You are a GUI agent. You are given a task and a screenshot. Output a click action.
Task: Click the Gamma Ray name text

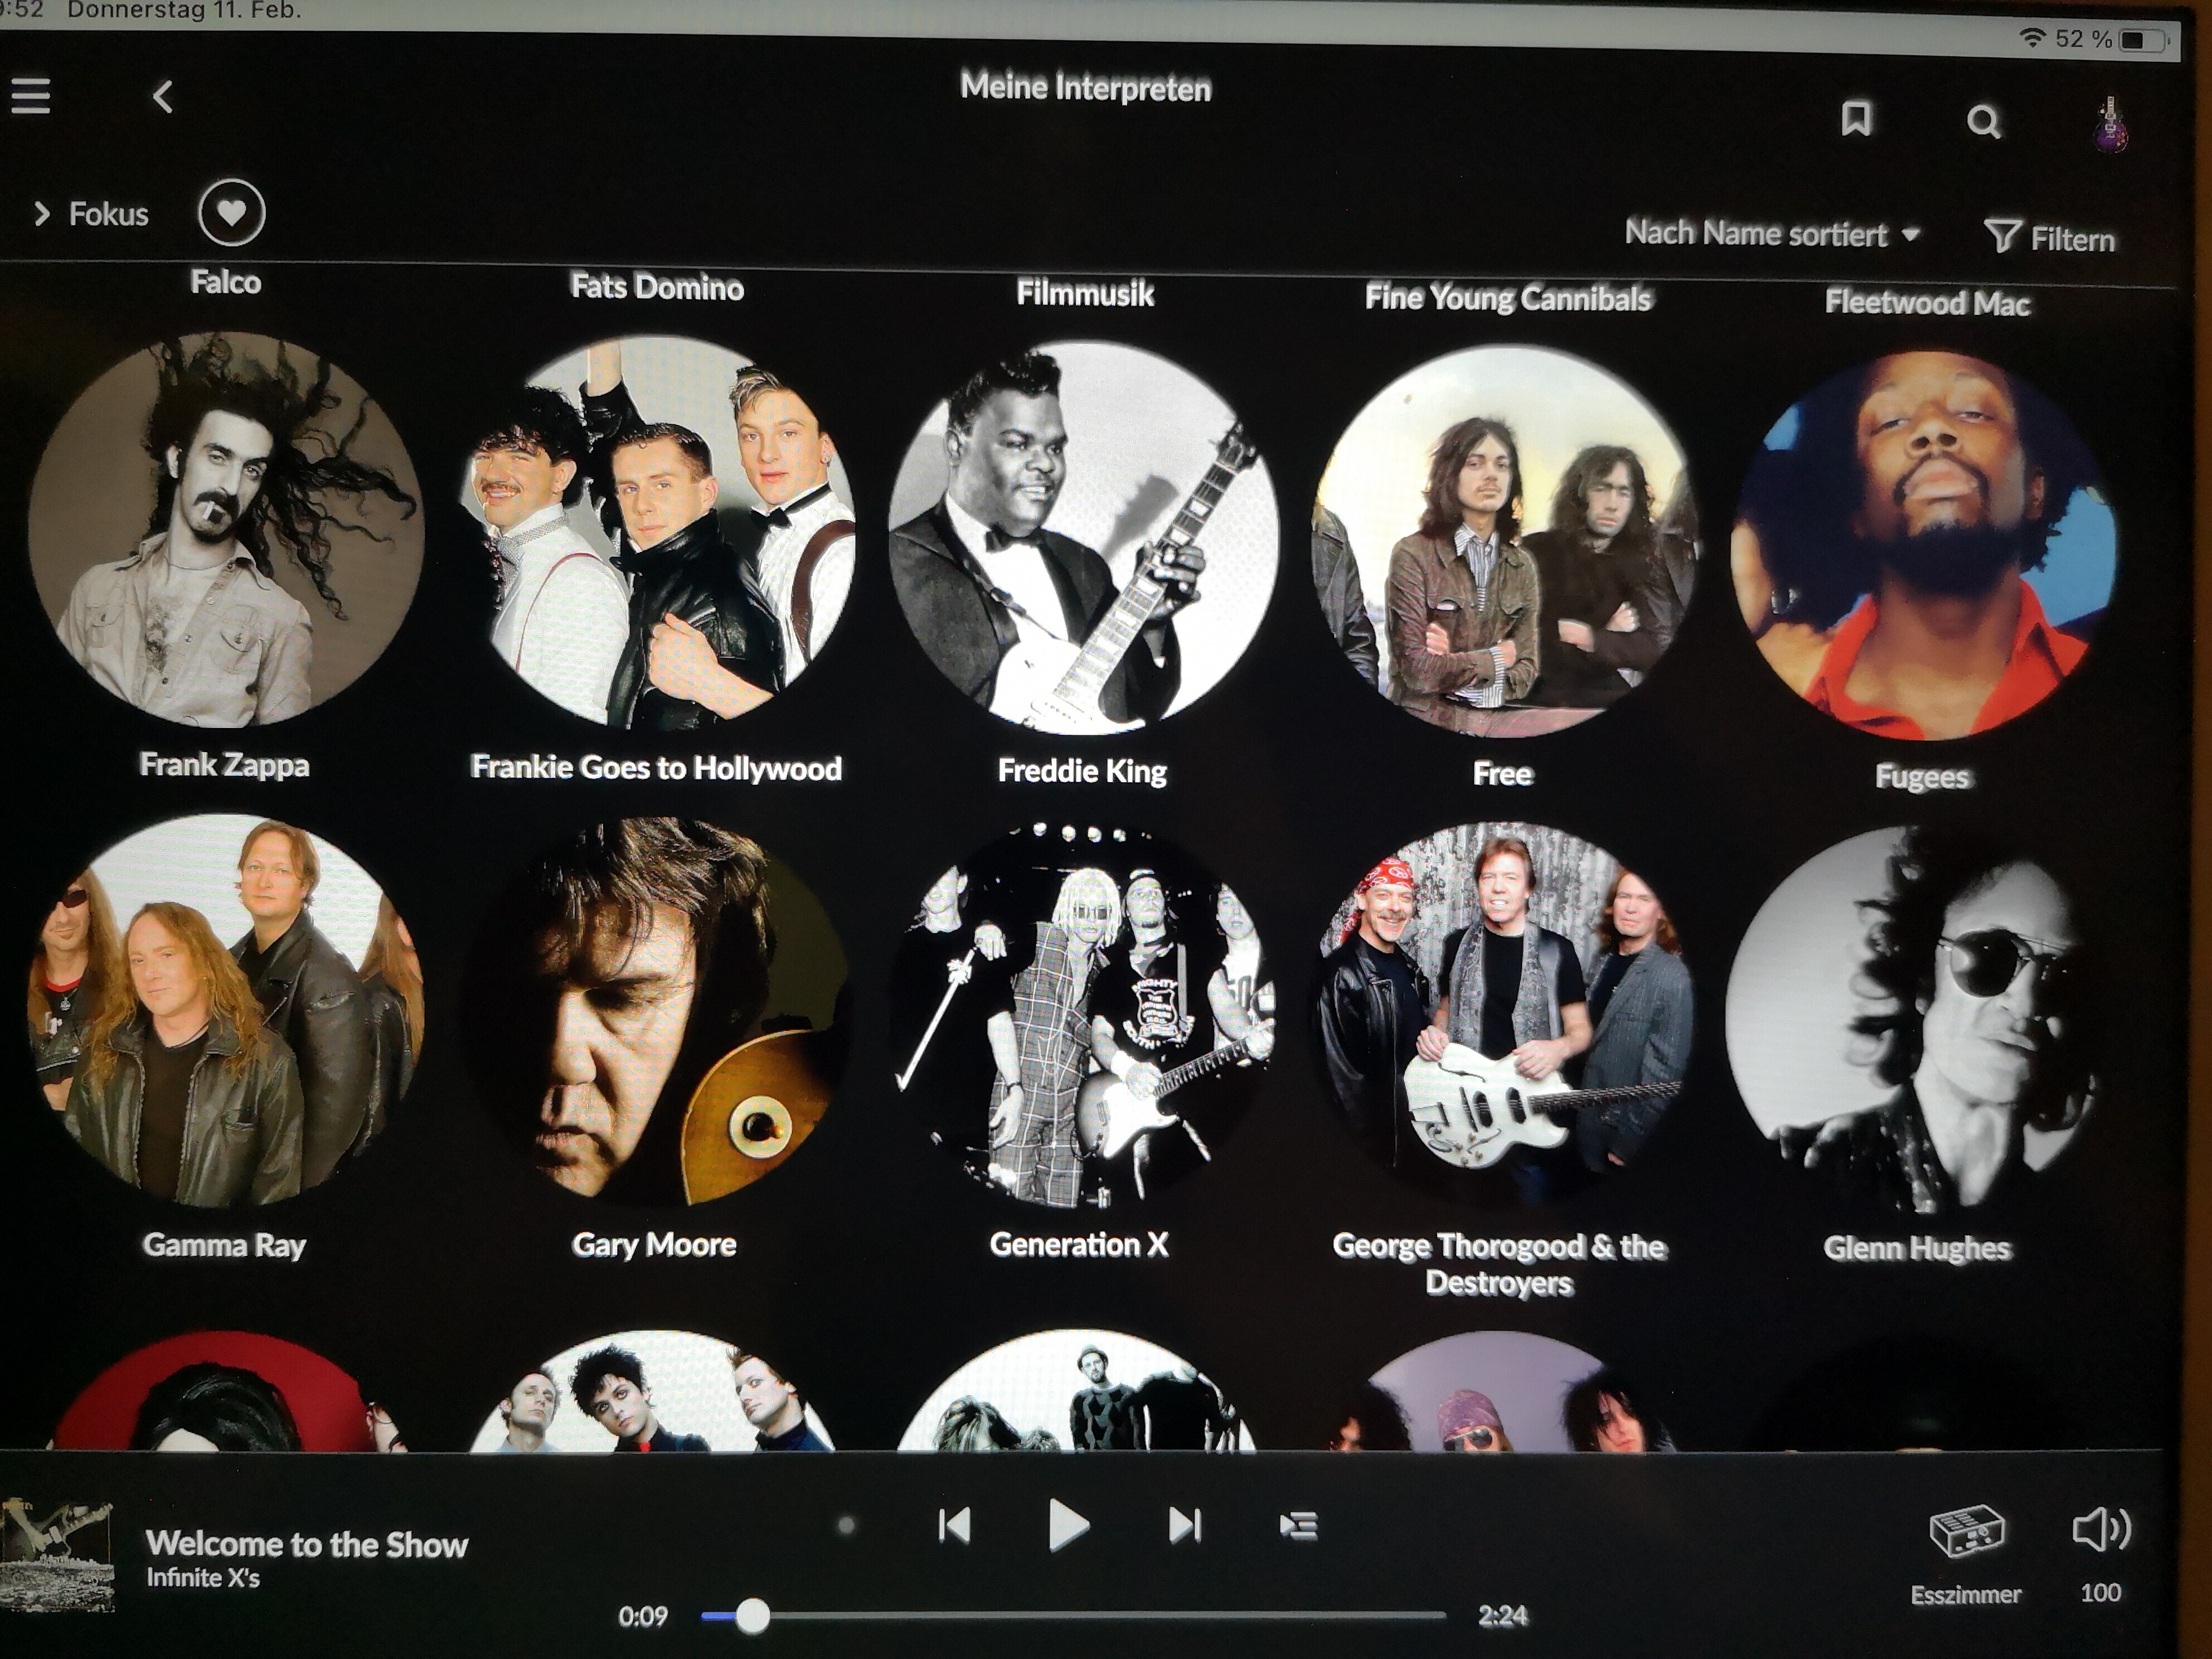tap(224, 1245)
